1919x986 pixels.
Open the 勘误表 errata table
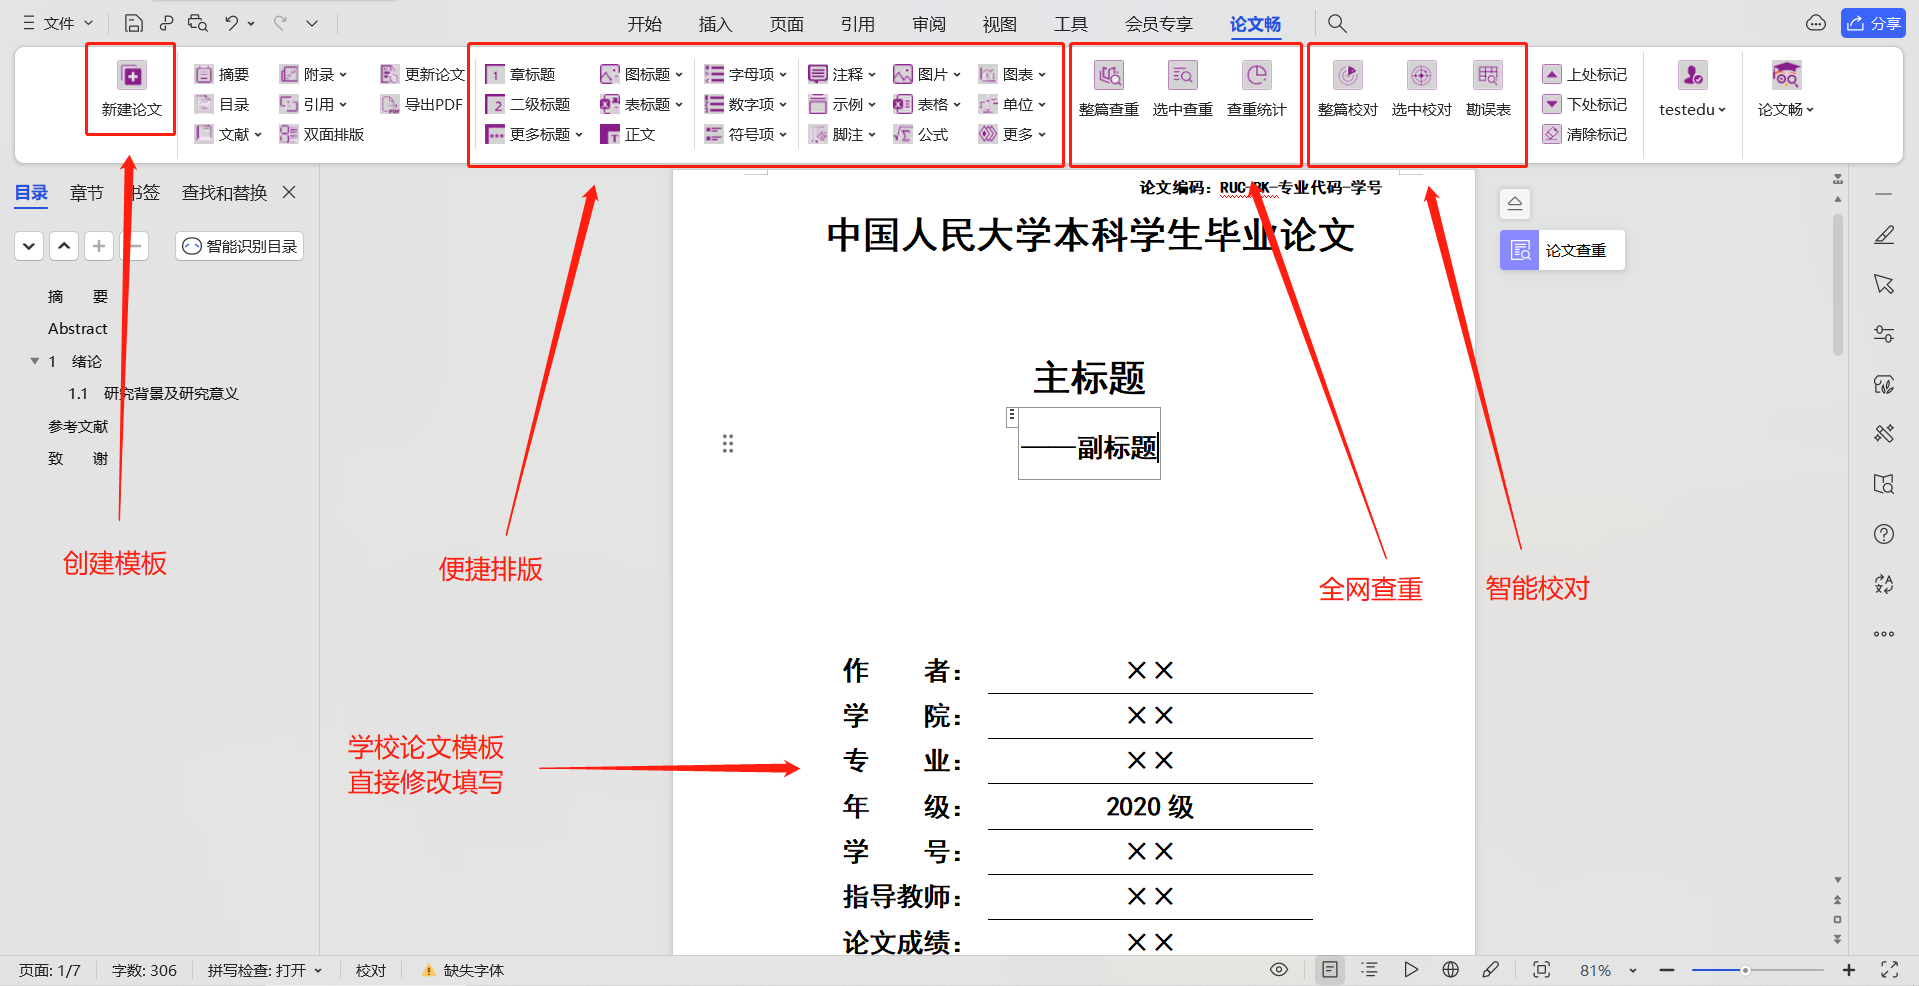[x=1488, y=89]
